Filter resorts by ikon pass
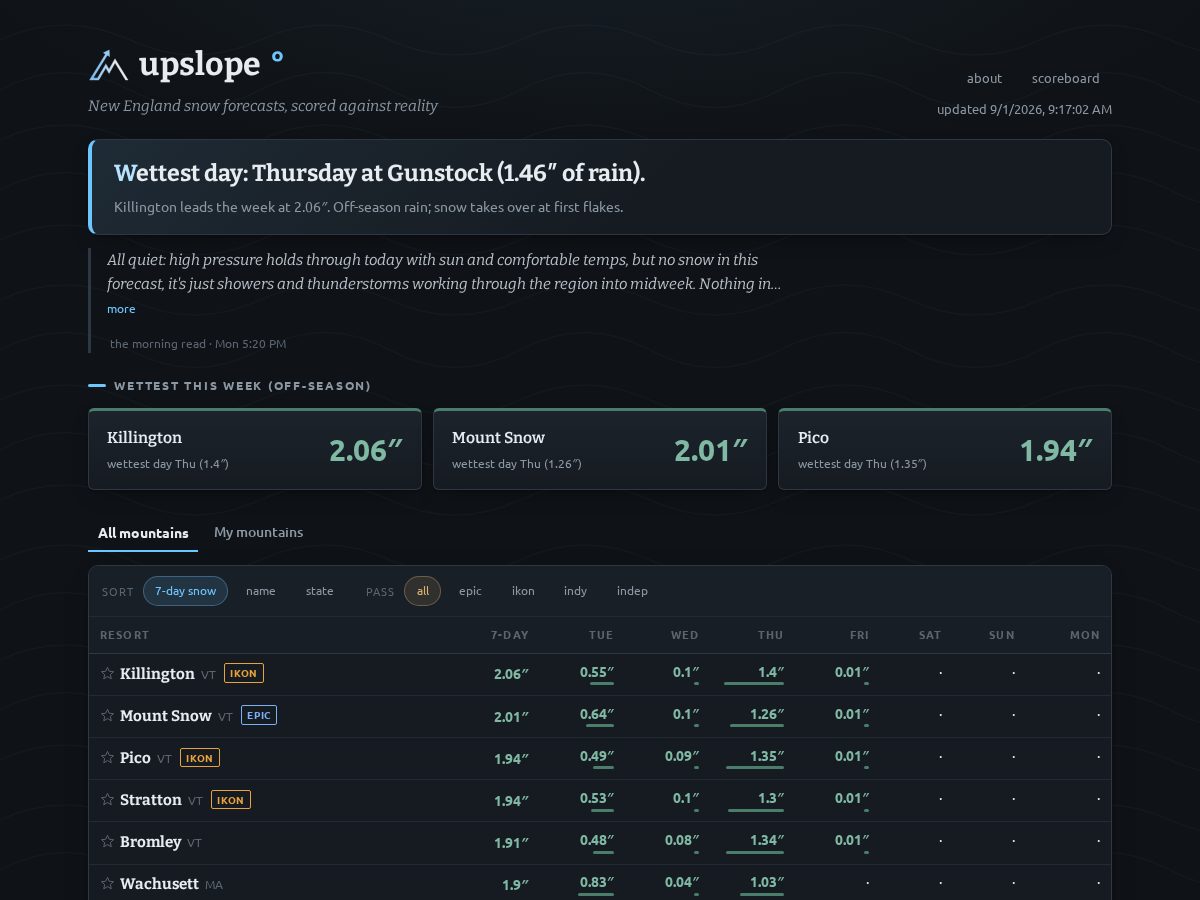 pos(523,591)
